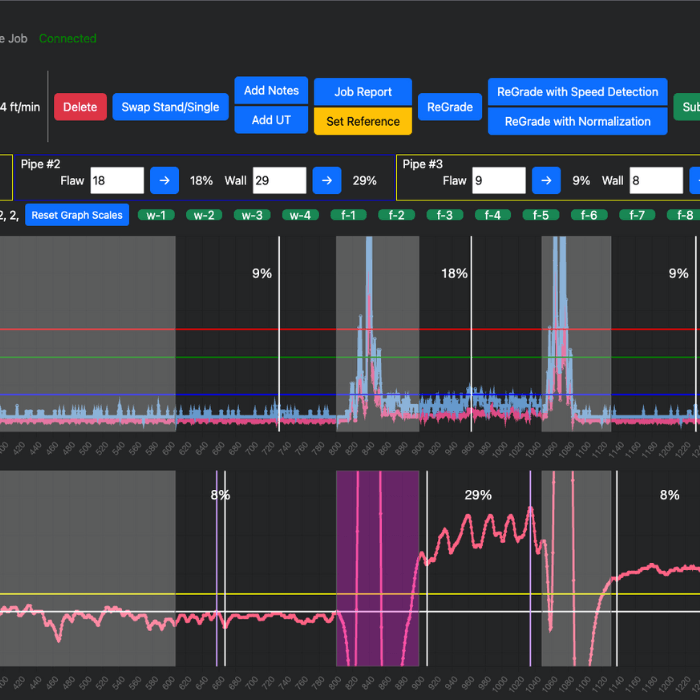Screen dimensions: 700x700
Task: Click the 9% value beside Pipe #3 Flaw
Action: pos(581,180)
